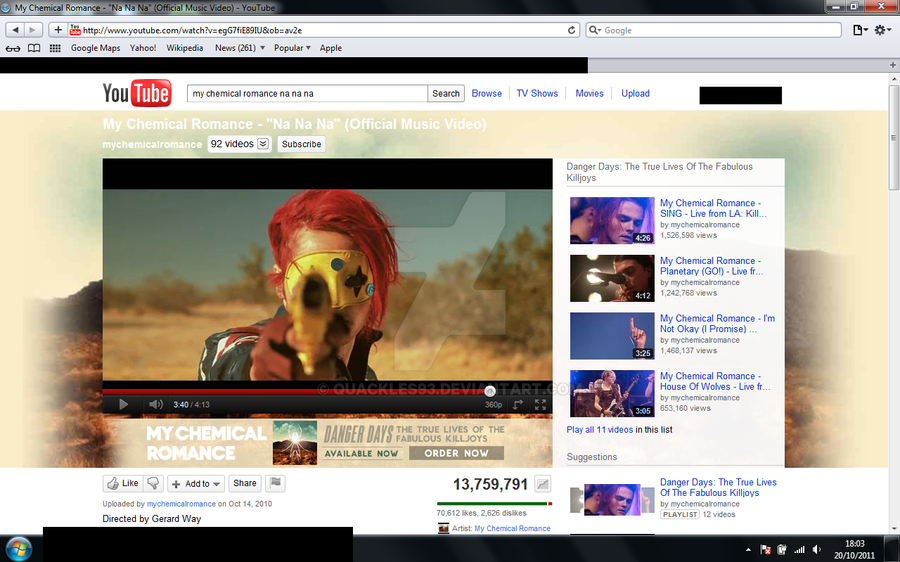The width and height of the screenshot is (900, 562).
Task: Open I'm Not Okay video title link
Action: [717, 324]
